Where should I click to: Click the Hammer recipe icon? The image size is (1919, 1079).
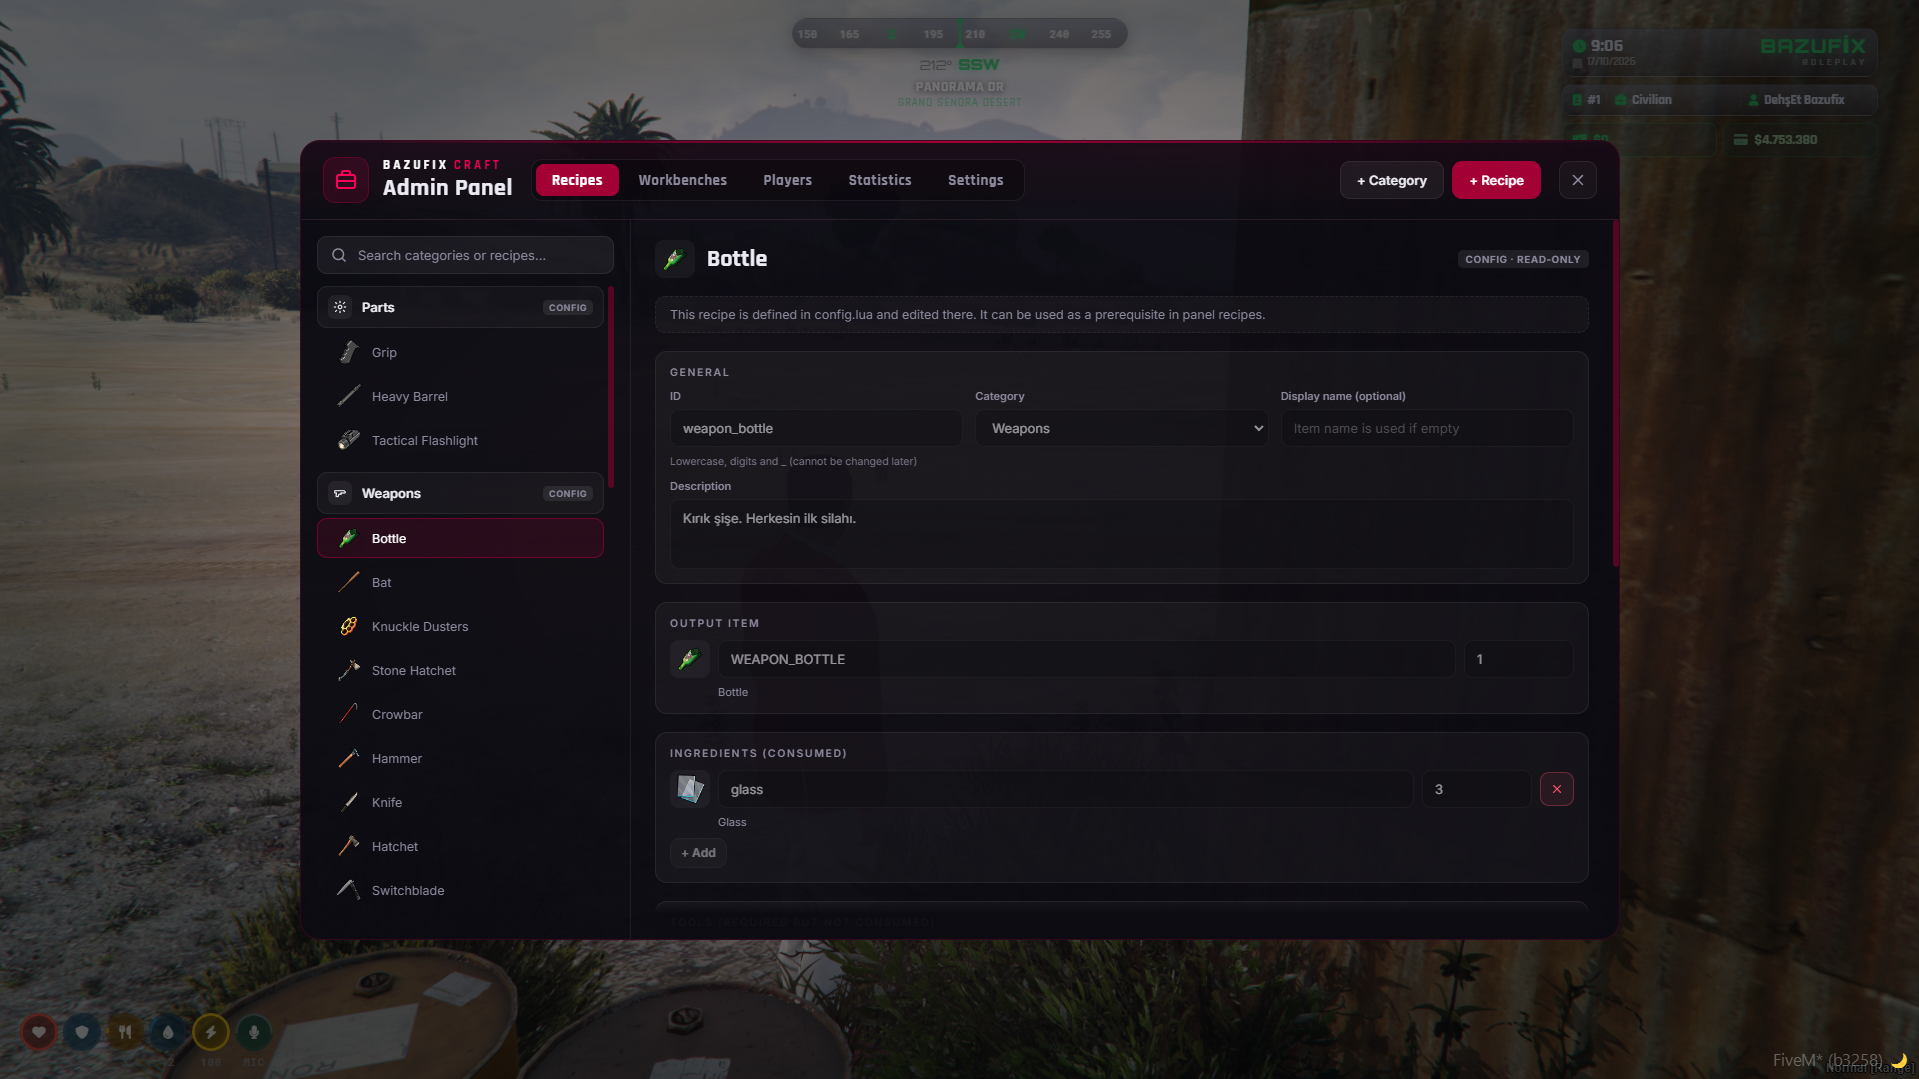pyautogui.click(x=349, y=758)
